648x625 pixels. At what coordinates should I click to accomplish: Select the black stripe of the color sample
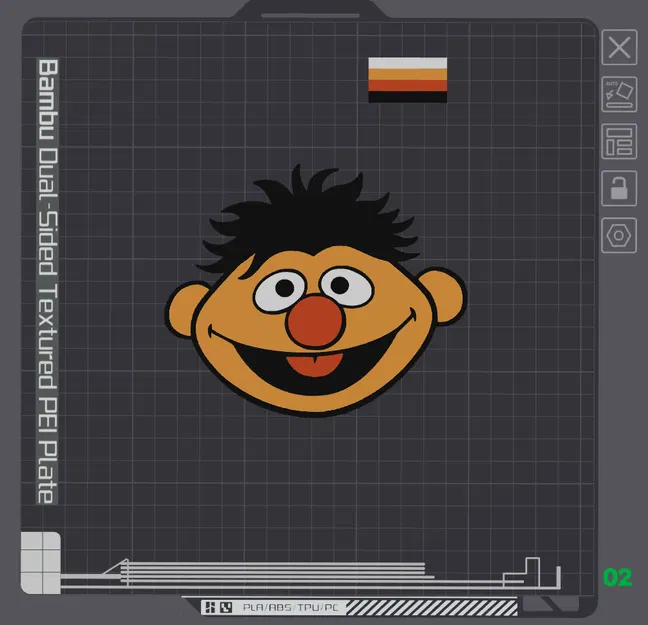407,97
